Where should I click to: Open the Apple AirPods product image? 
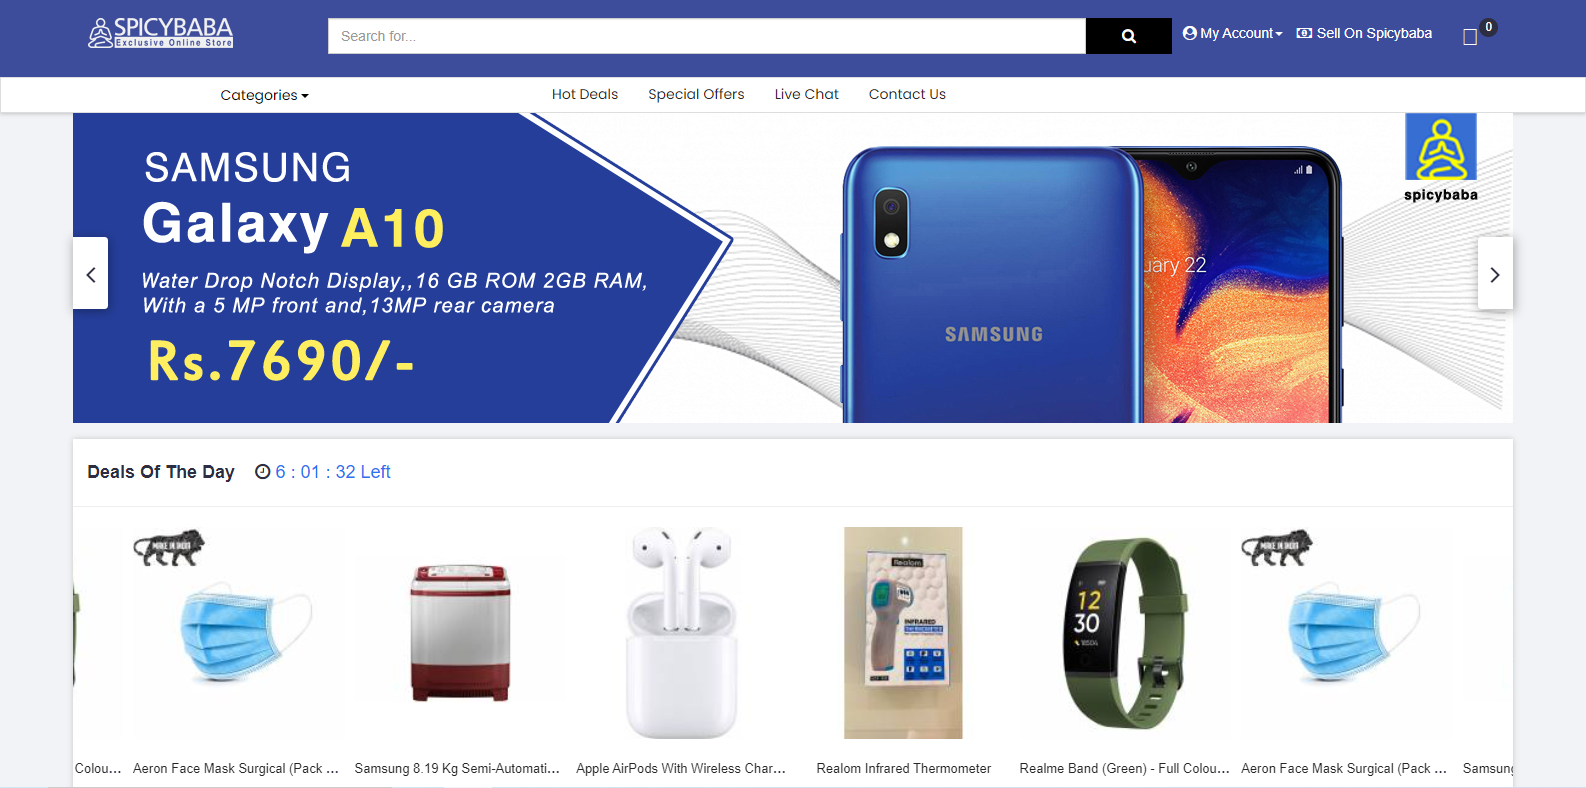681,633
